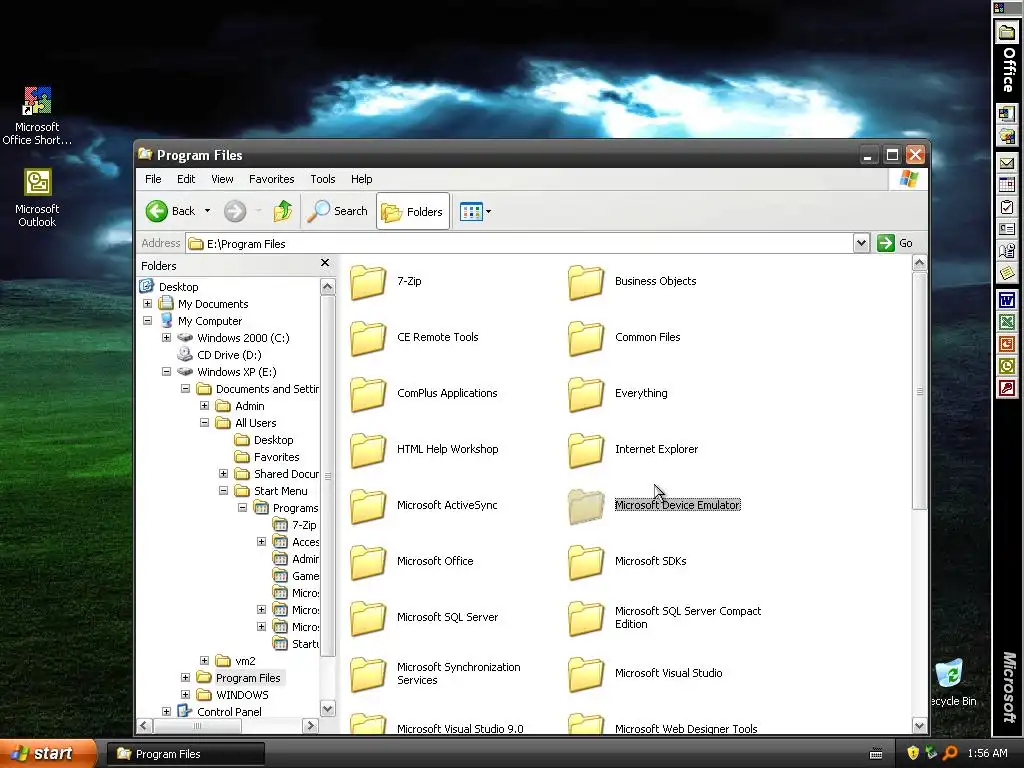Viewport: 1024px width, 768px height.
Task: Select the Business Objects folder icon
Action: coord(586,282)
